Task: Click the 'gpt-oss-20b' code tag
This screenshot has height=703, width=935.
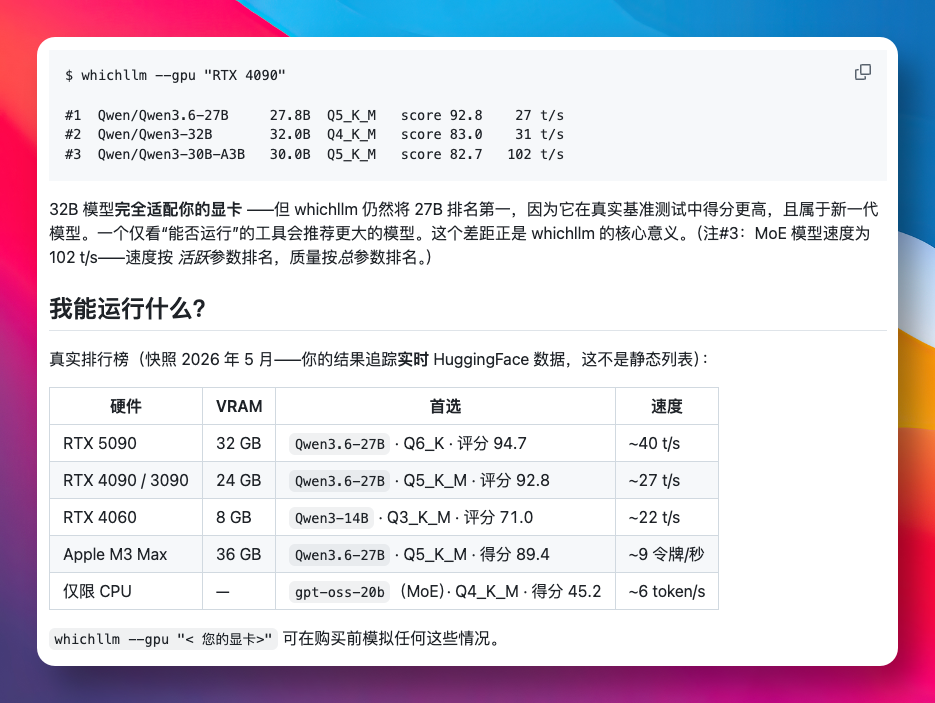Action: [x=339, y=591]
